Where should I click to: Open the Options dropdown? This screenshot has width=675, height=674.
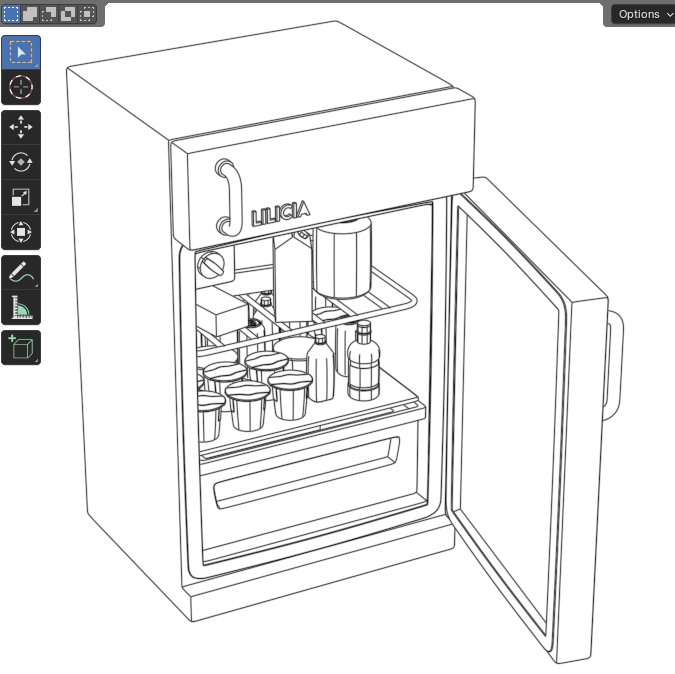pos(643,14)
